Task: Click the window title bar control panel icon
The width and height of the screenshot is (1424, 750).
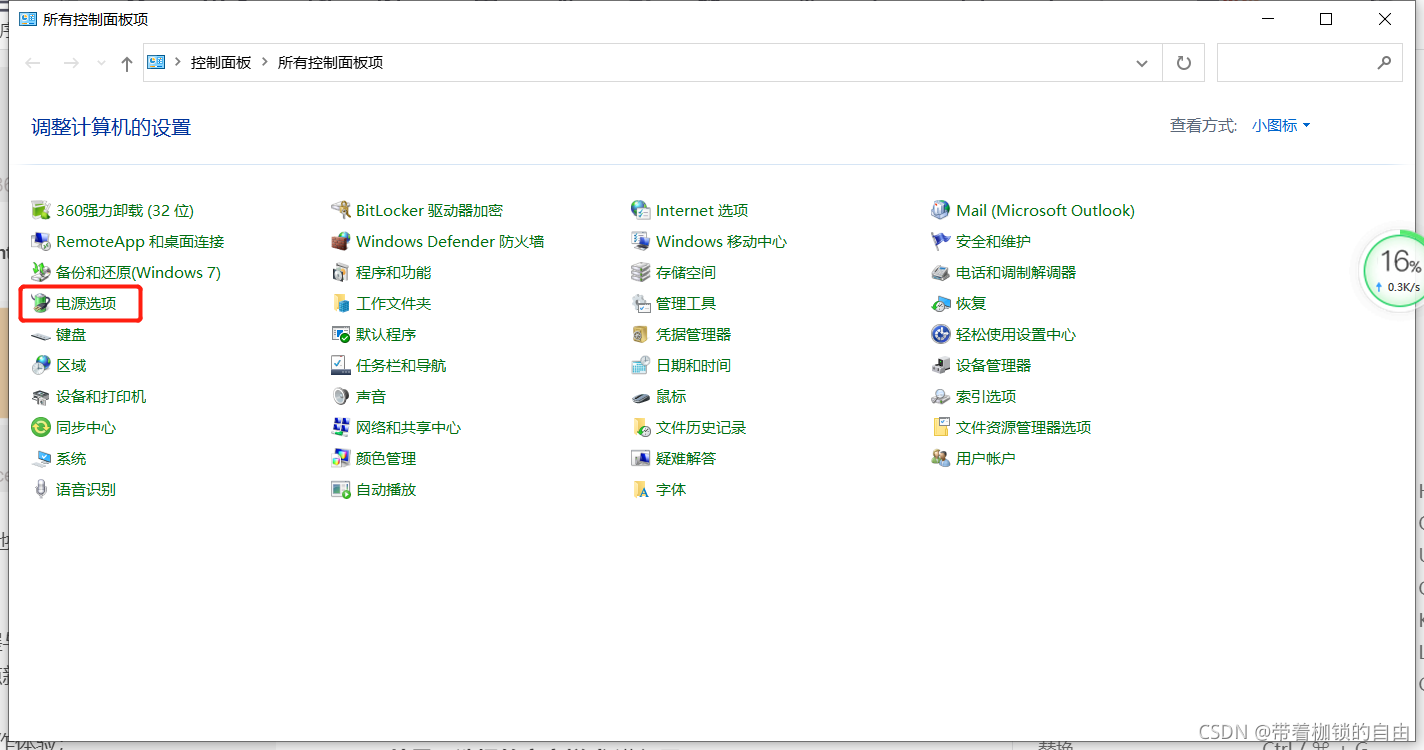Action: click(x=27, y=19)
